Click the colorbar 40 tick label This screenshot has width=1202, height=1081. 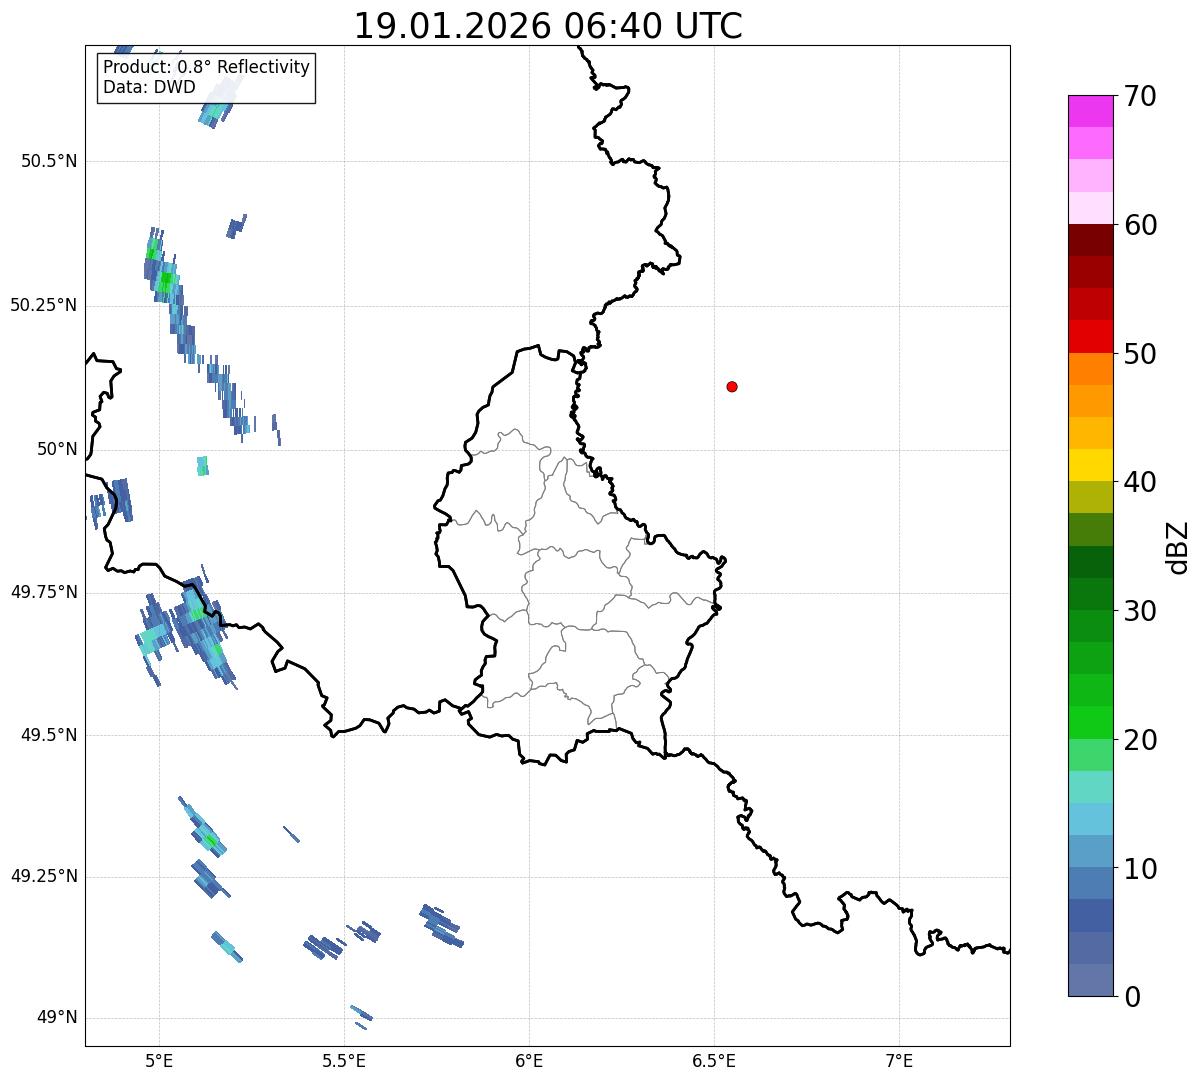pos(1140,482)
